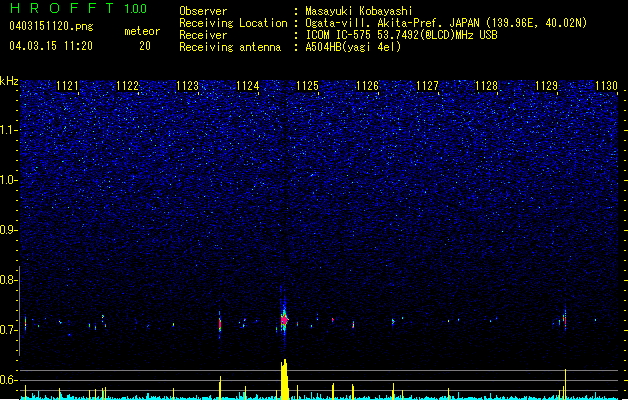Image resolution: width=629 pixels, height=400 pixels.
Task: Click the Receiving antenna label
Action: click(x=230, y=47)
